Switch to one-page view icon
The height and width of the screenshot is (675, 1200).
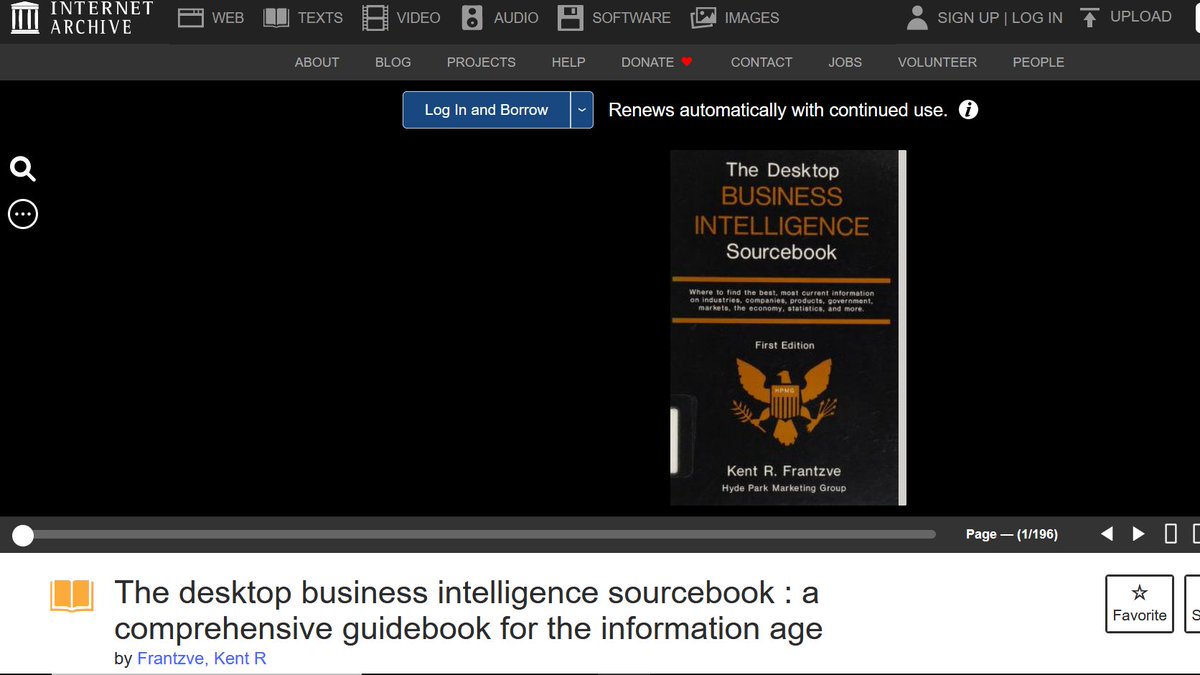[1171, 534]
